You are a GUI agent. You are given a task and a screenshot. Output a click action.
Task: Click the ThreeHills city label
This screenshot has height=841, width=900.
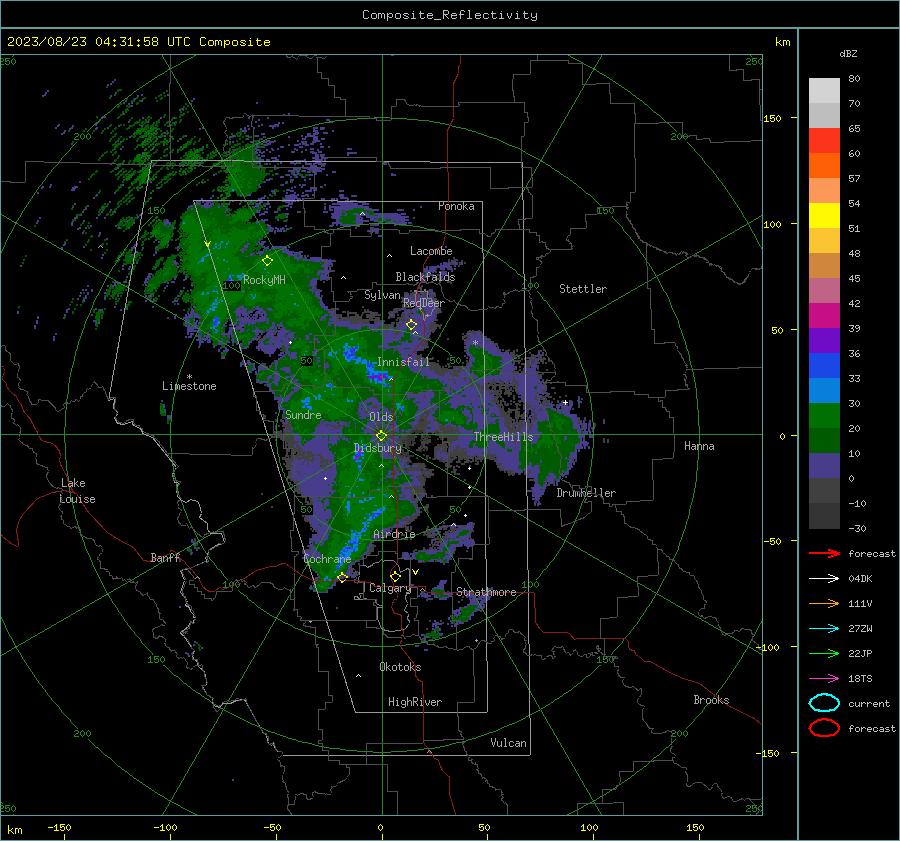click(503, 437)
